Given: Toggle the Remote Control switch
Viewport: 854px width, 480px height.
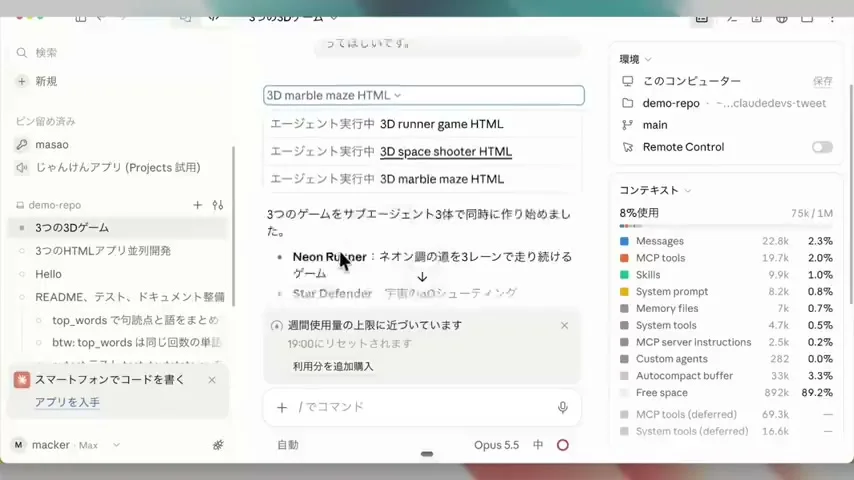Looking at the screenshot, I should 822,147.
